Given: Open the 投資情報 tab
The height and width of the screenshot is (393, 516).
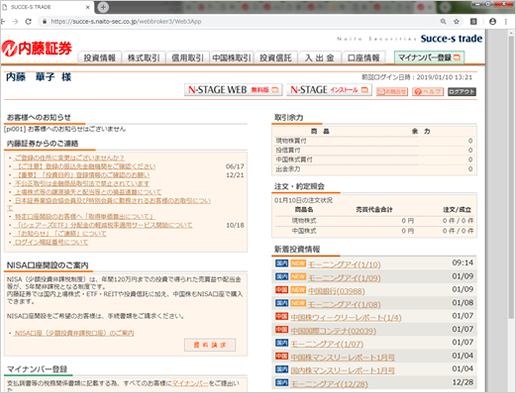Looking at the screenshot, I should point(99,58).
